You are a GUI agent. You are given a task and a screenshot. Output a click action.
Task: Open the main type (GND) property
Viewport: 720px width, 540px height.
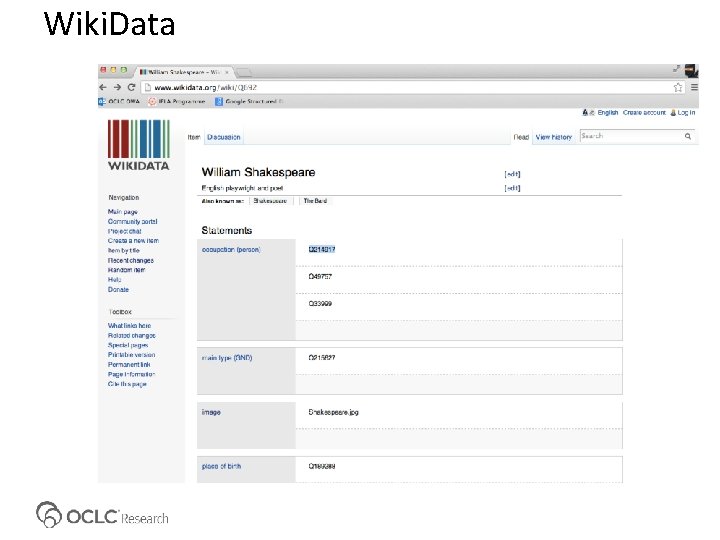tap(227, 358)
